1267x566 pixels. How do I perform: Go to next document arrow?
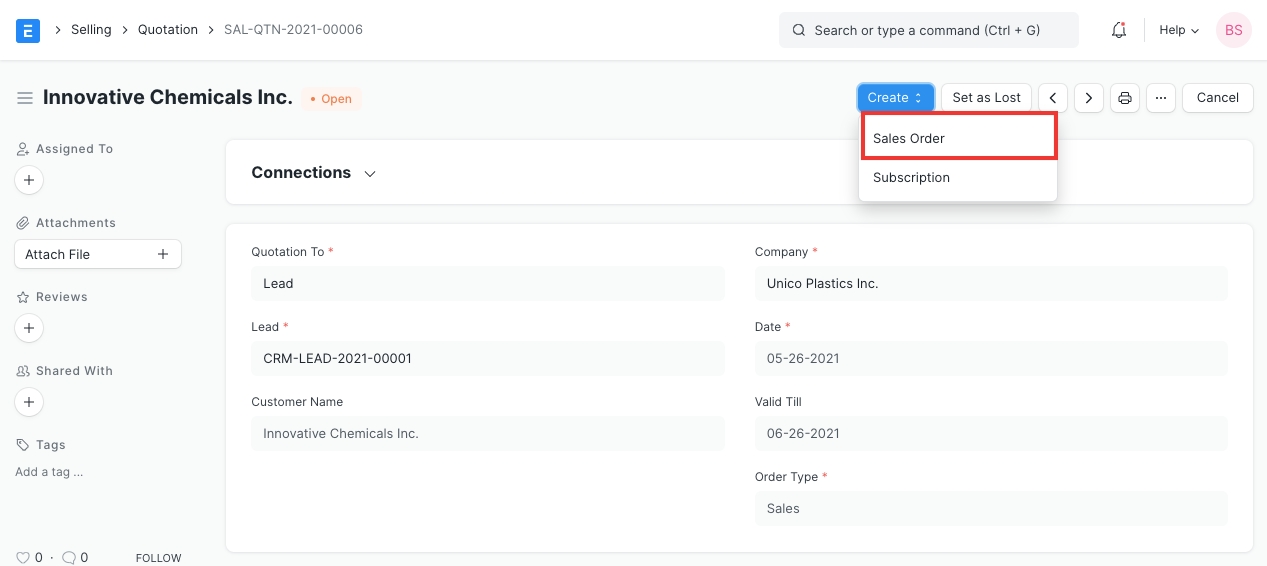[x=1088, y=98]
